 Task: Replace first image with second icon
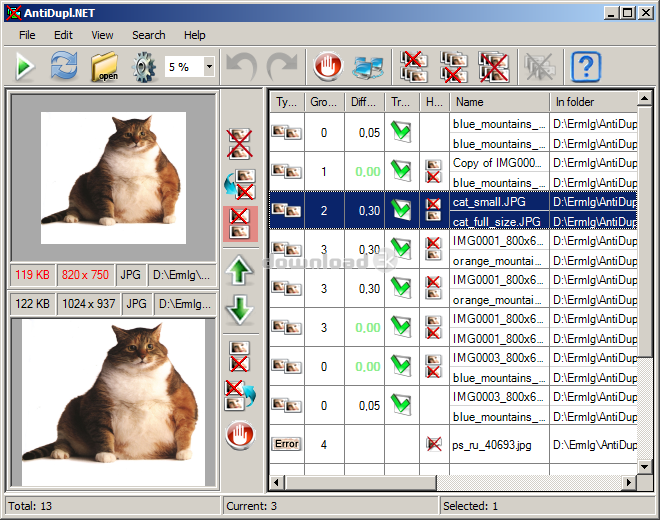(240, 395)
